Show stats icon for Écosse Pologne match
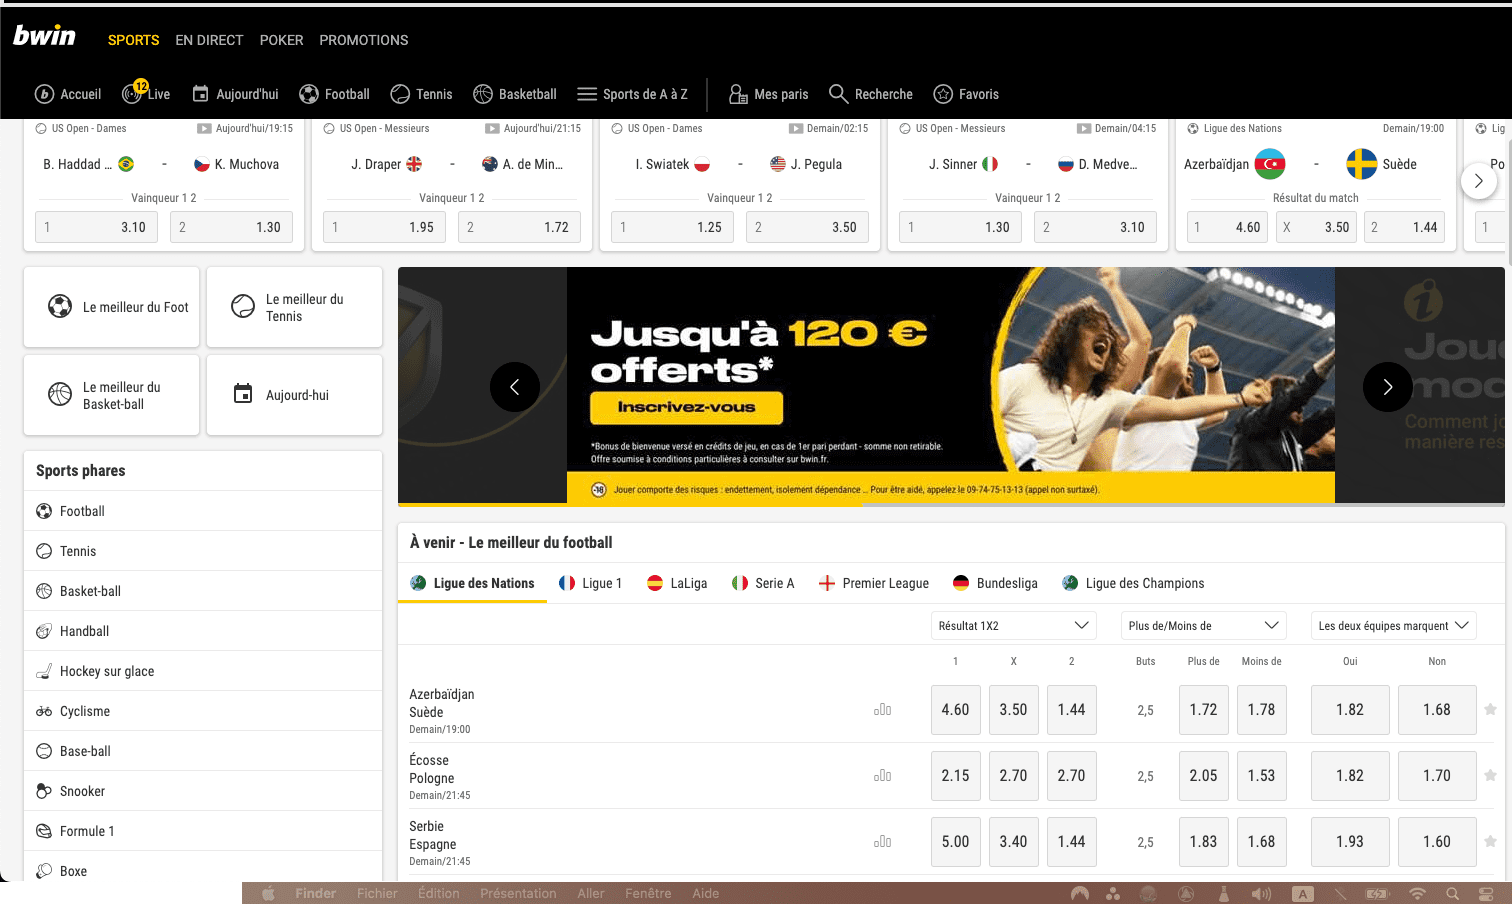 point(882,776)
